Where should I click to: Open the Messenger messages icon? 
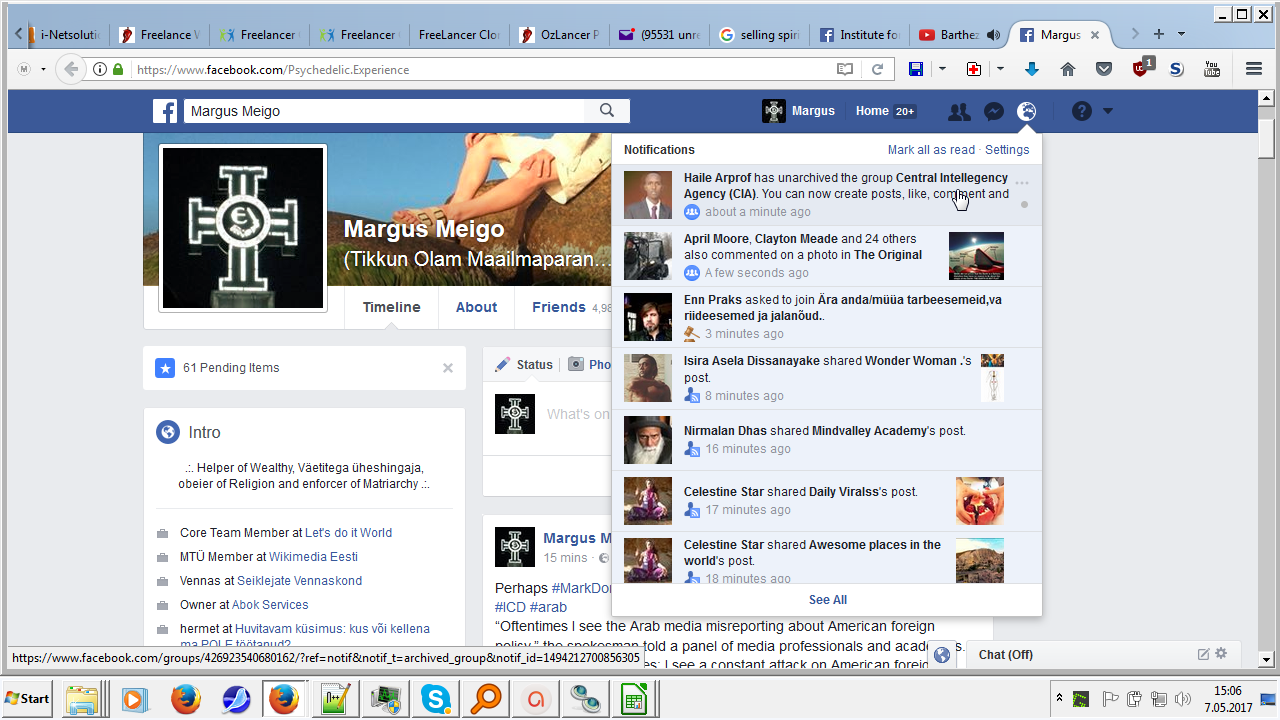tap(993, 112)
